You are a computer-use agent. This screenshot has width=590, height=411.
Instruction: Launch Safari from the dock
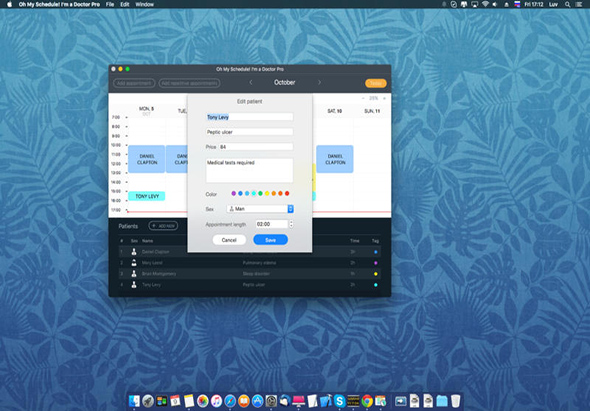coord(230,401)
